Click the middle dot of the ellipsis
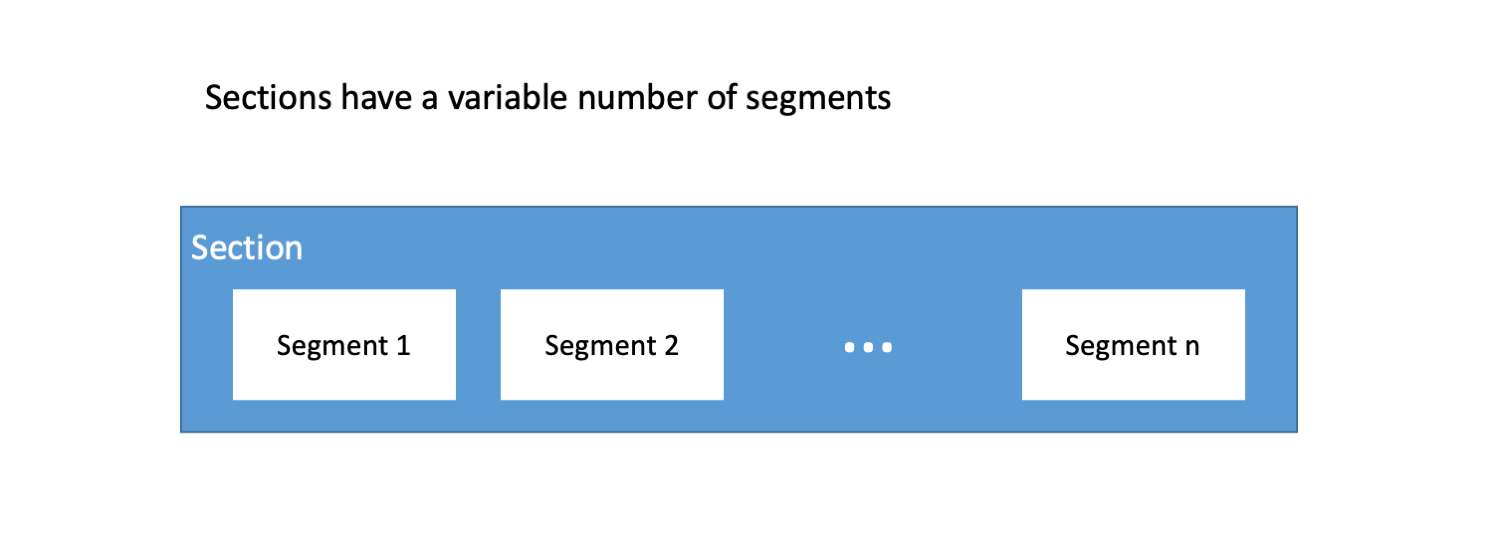 coord(868,348)
